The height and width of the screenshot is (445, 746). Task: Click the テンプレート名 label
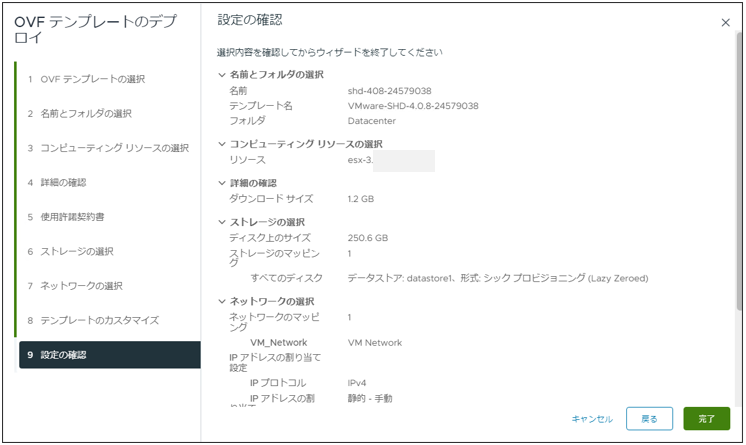click(x=261, y=106)
